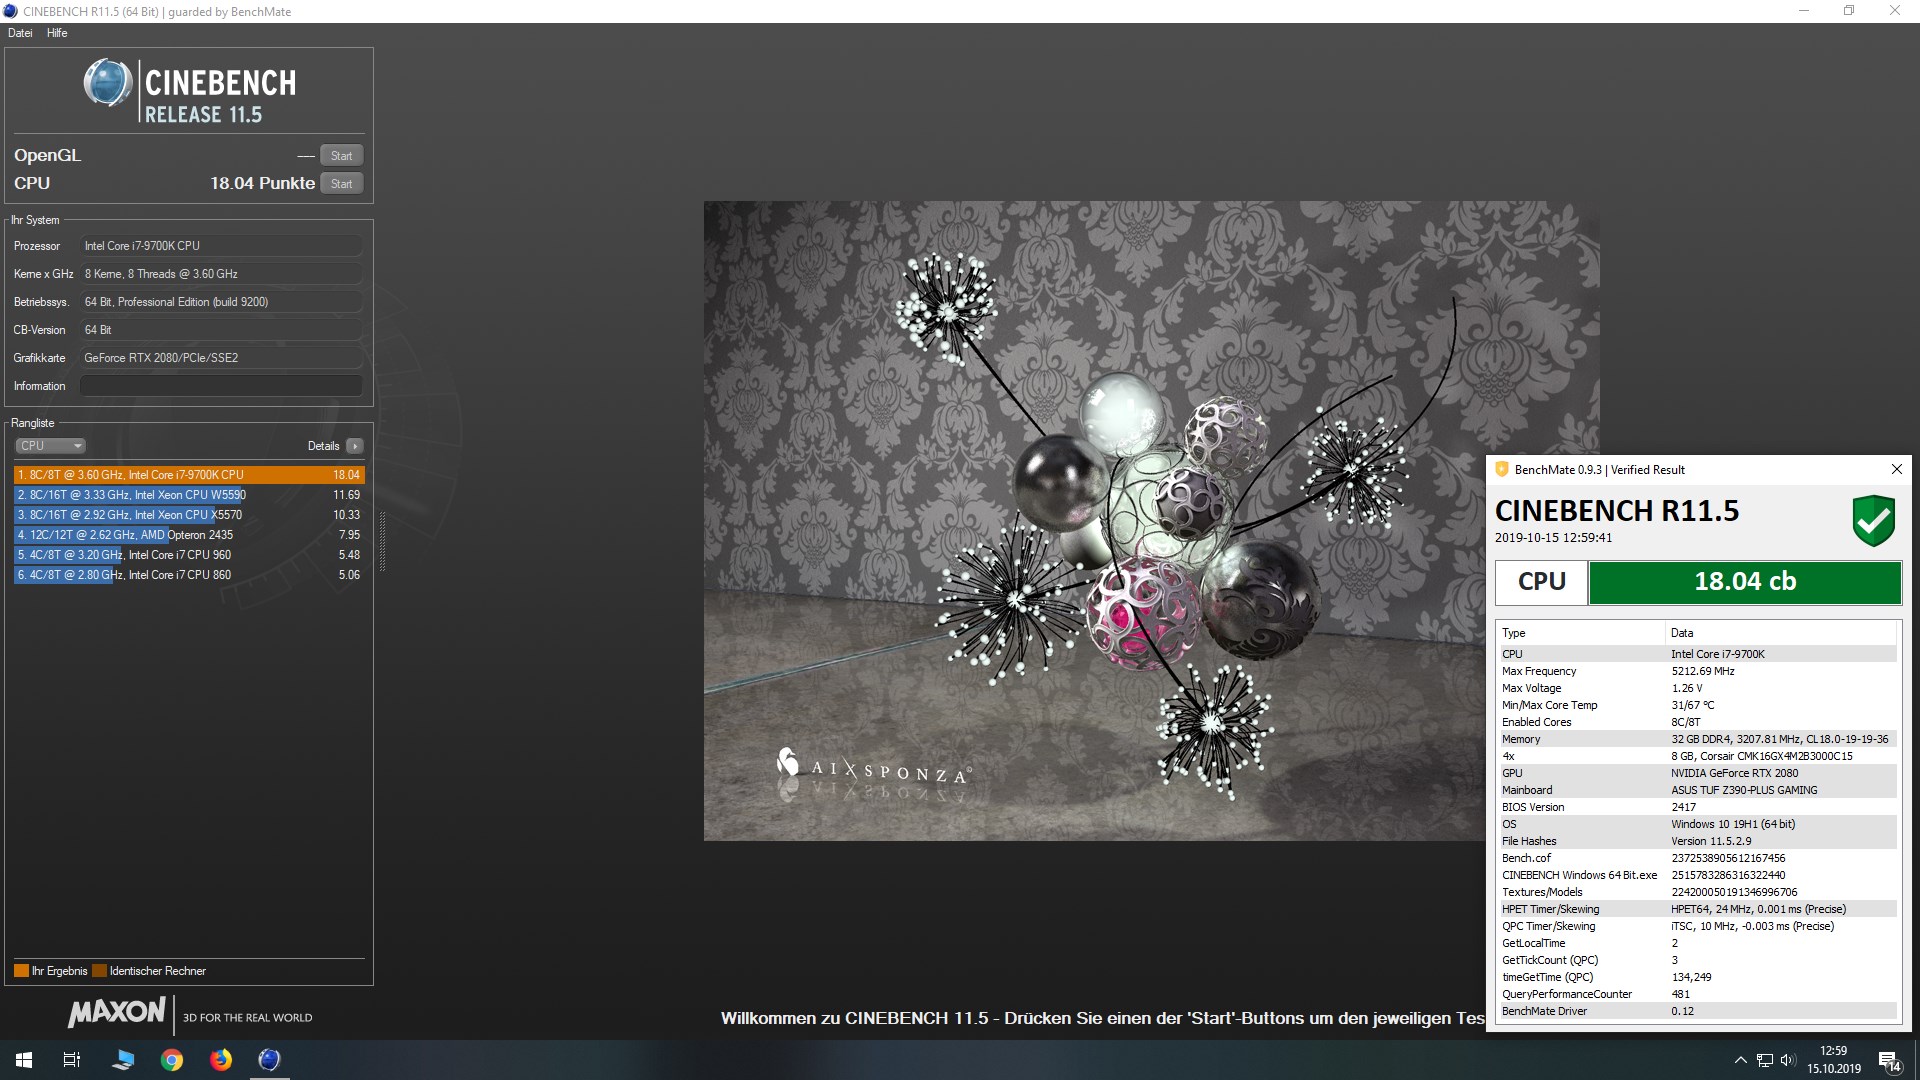Select the Xeon W5590 ranking row
This screenshot has width=1920, height=1080.
189,495
